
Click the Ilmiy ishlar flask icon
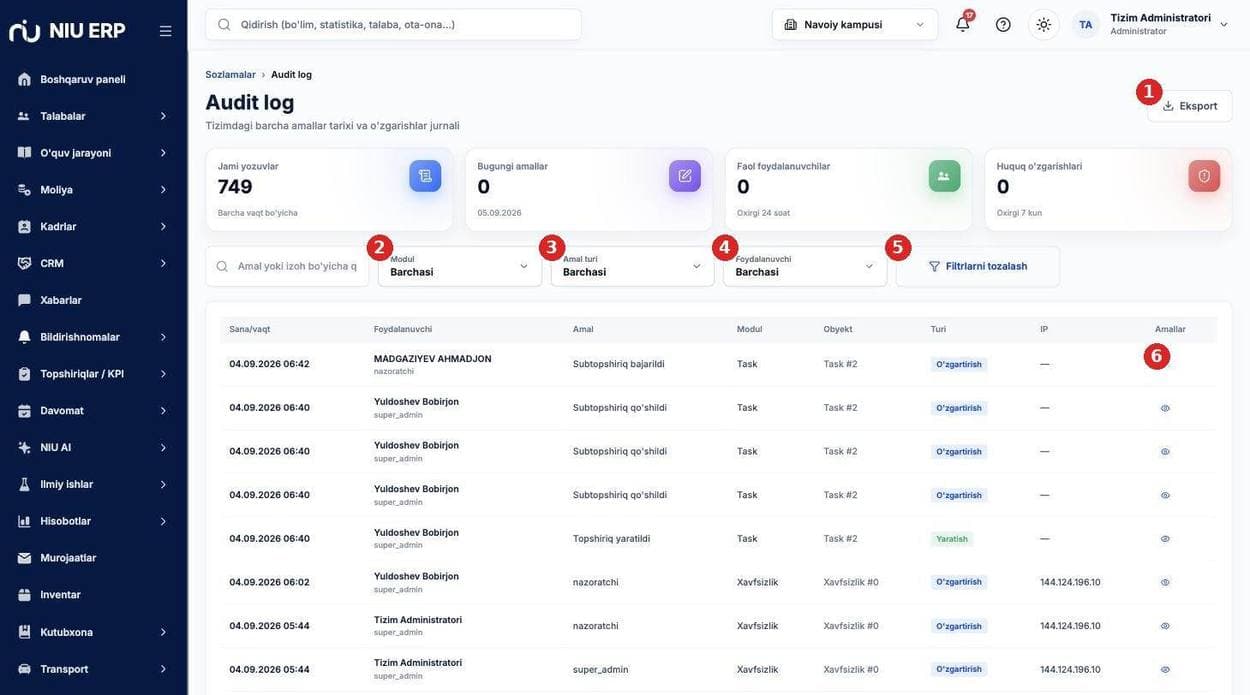(24, 484)
